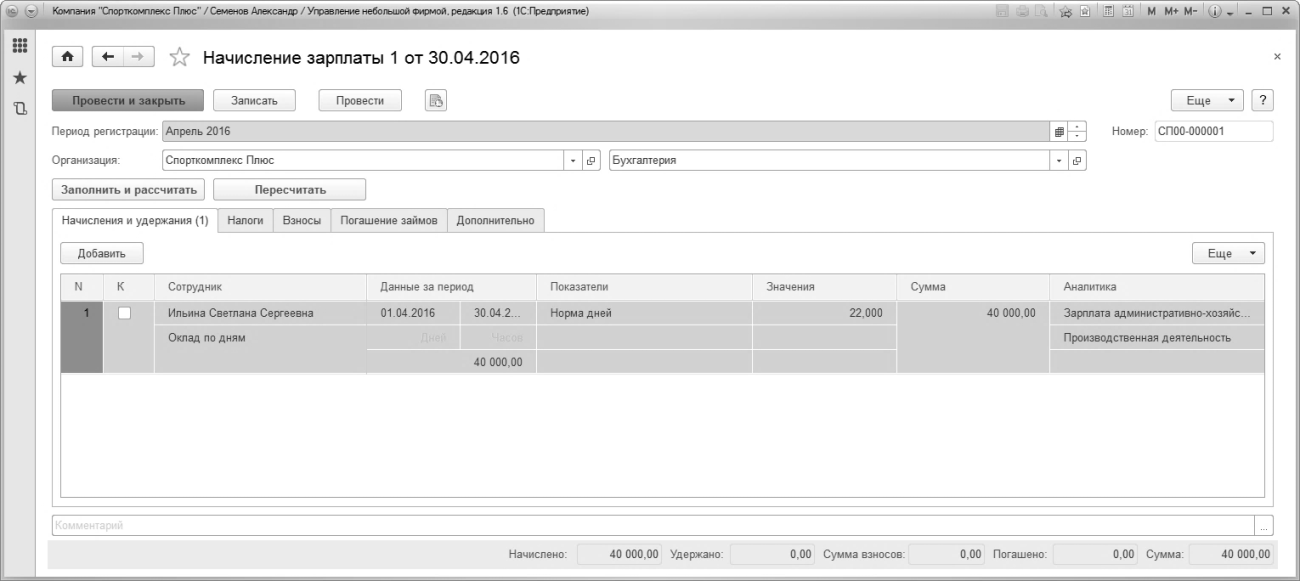
Task: Switch to the Взносы tab
Action: click(x=301, y=222)
